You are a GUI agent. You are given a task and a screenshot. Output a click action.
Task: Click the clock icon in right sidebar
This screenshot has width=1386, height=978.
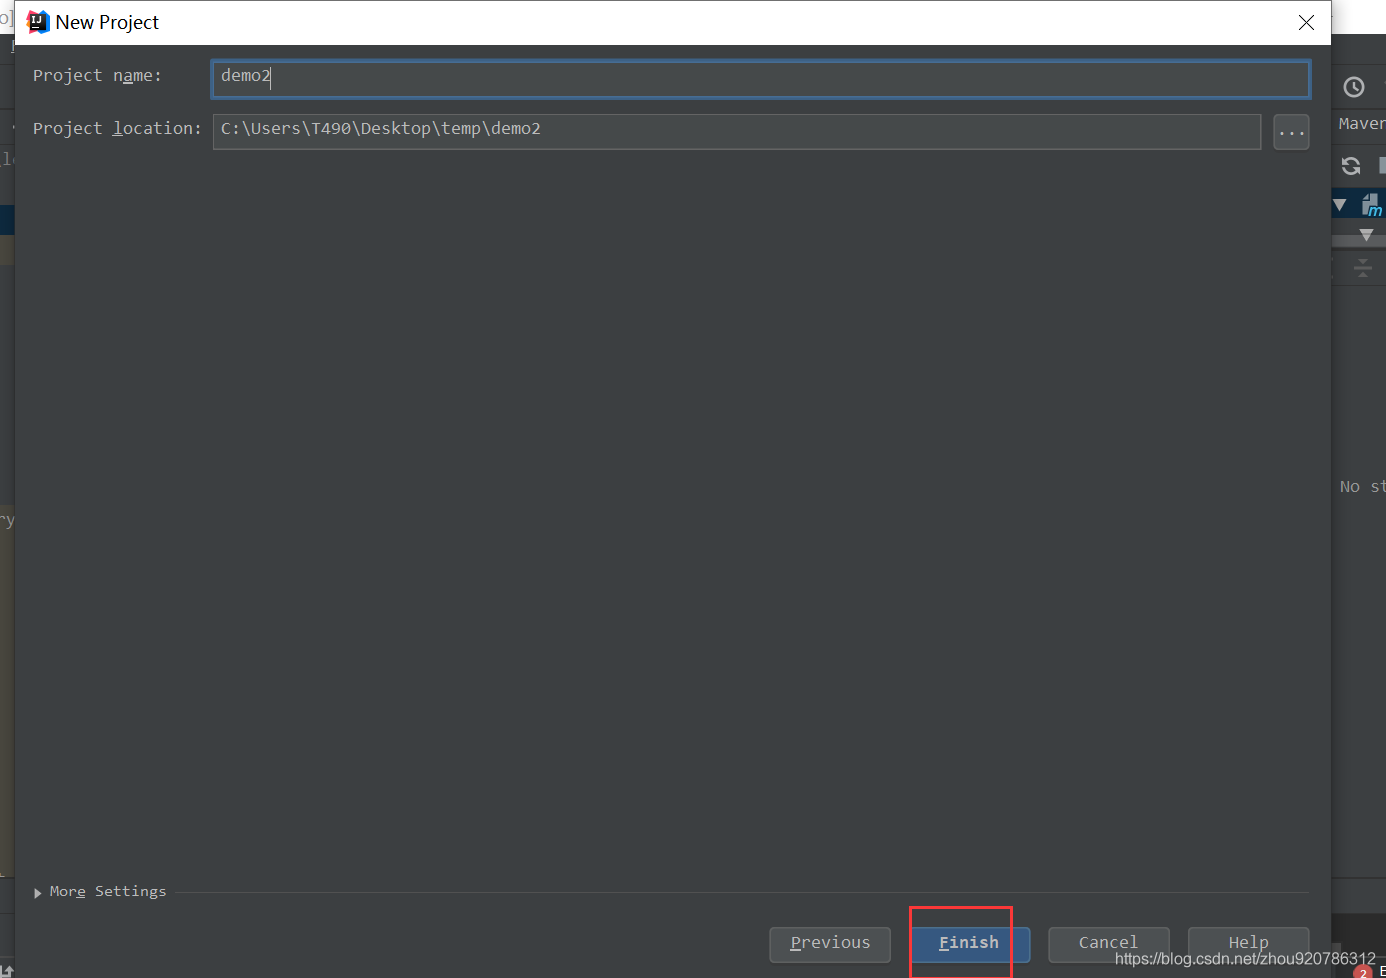[1354, 87]
